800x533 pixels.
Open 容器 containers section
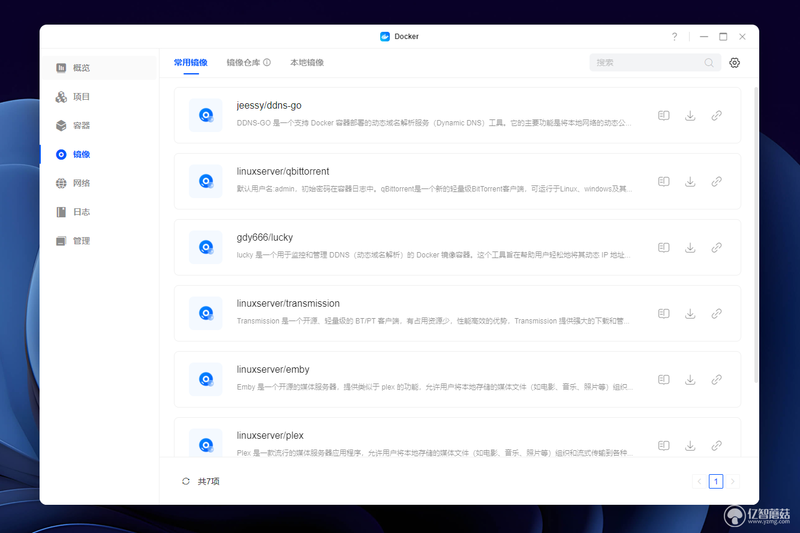tap(98, 125)
